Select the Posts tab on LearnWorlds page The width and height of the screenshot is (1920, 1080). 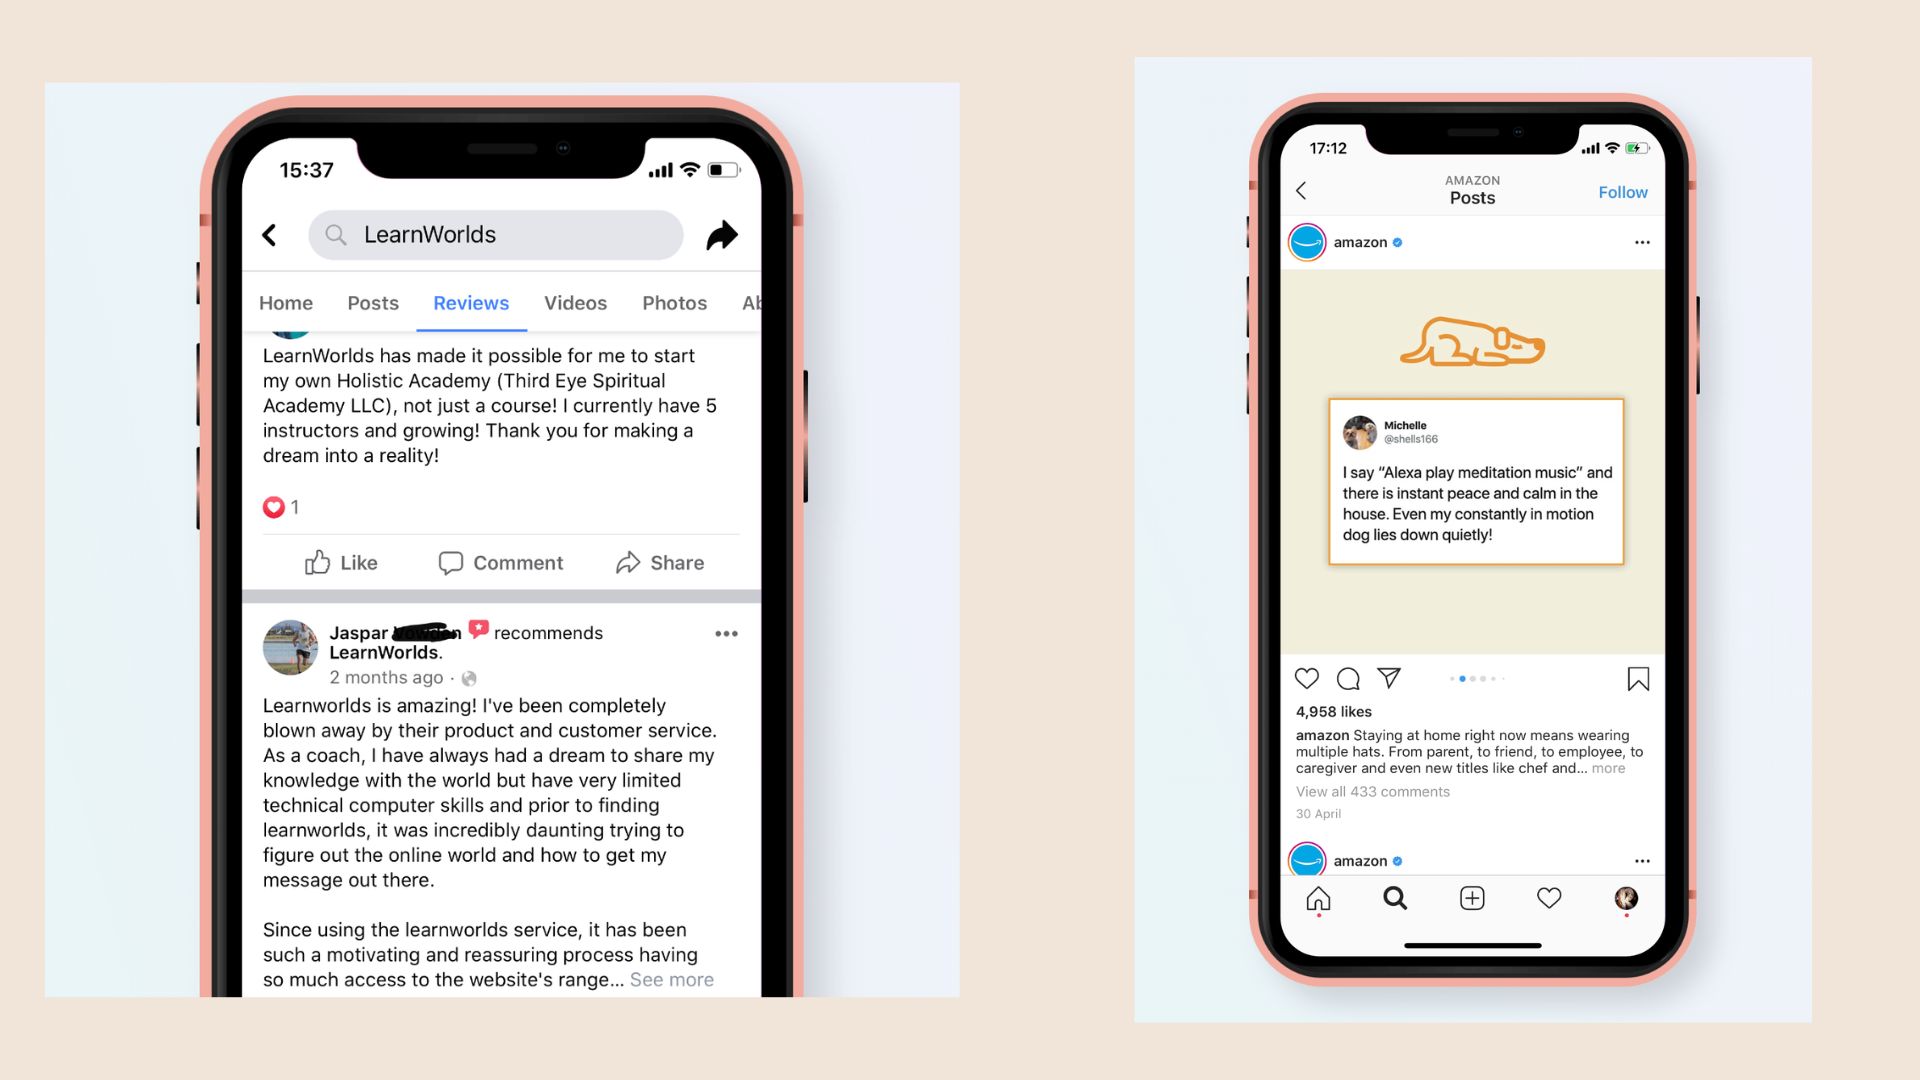click(373, 302)
